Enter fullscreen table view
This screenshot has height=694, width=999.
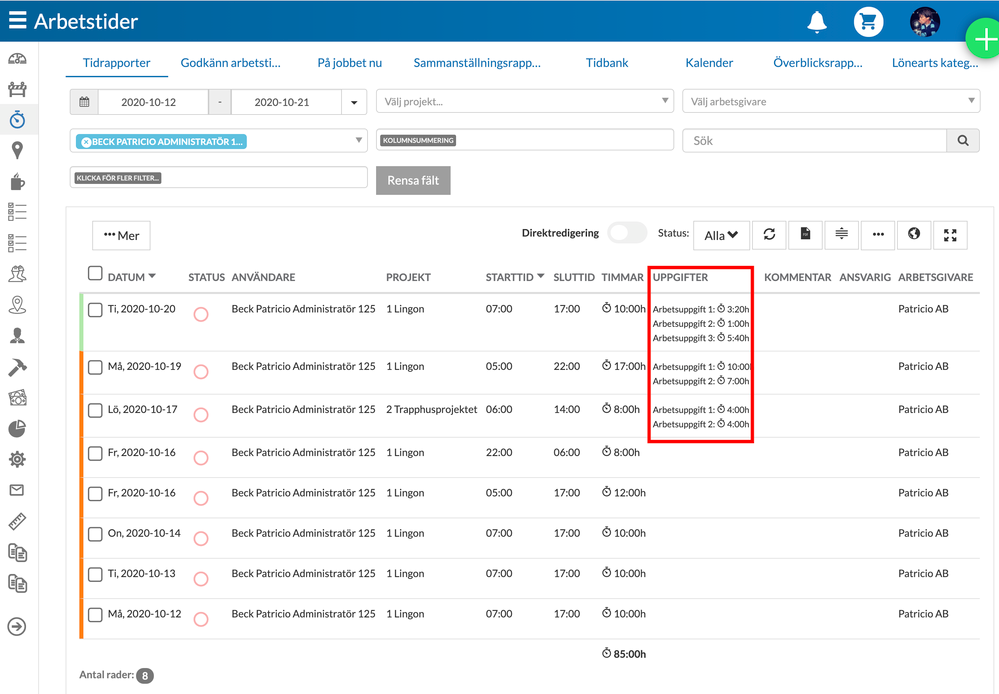point(950,235)
